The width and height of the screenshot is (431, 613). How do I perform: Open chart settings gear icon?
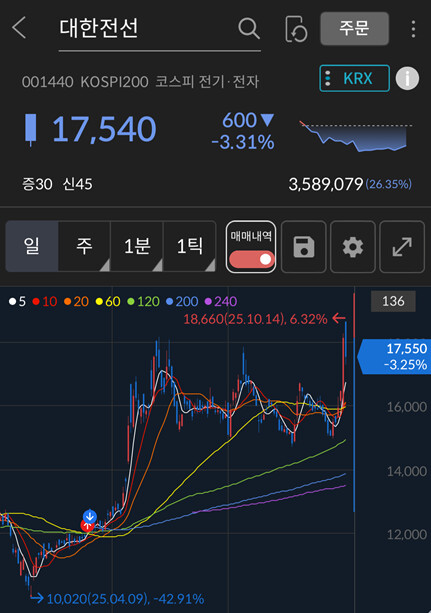pyautogui.click(x=352, y=247)
